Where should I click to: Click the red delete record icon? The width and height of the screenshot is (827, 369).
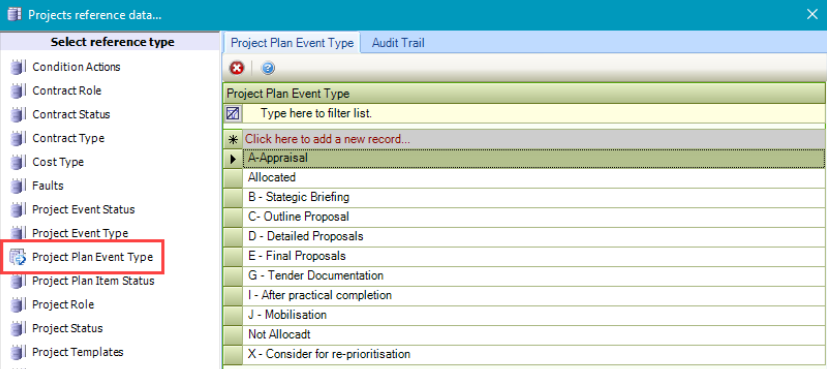click(x=237, y=68)
